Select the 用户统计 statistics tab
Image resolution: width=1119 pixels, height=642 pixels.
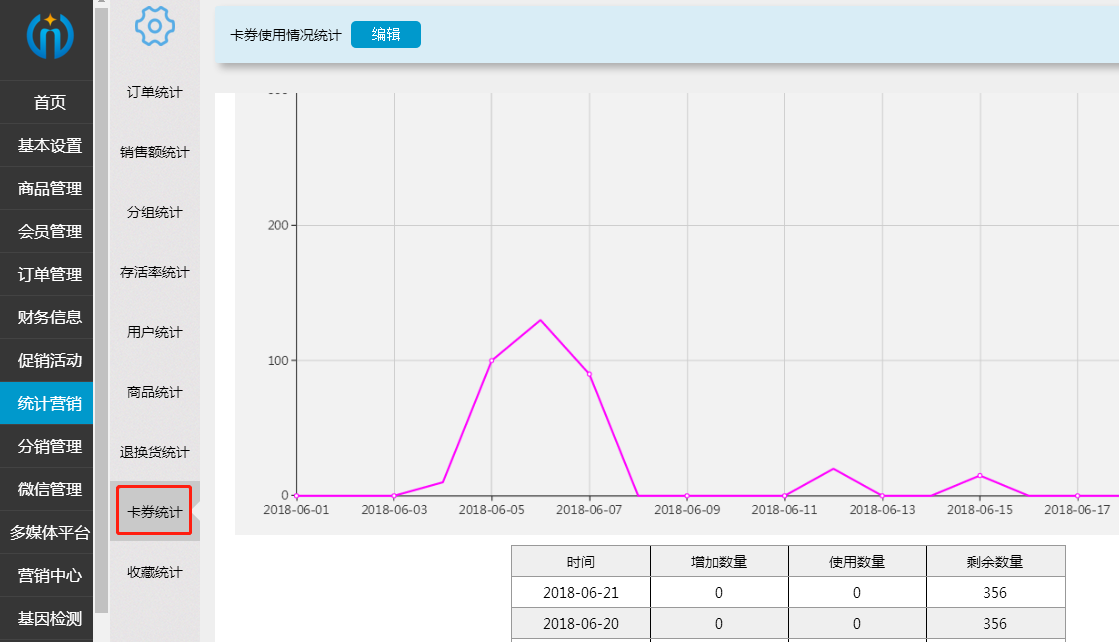(x=153, y=331)
